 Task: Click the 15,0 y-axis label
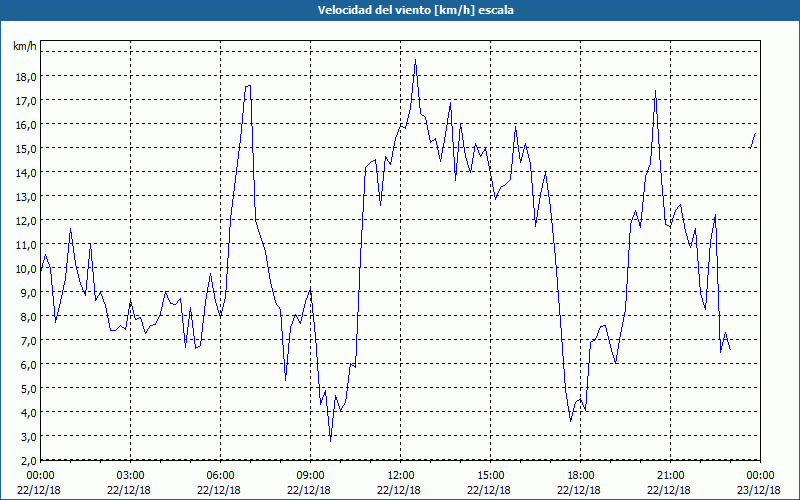pos(26,149)
